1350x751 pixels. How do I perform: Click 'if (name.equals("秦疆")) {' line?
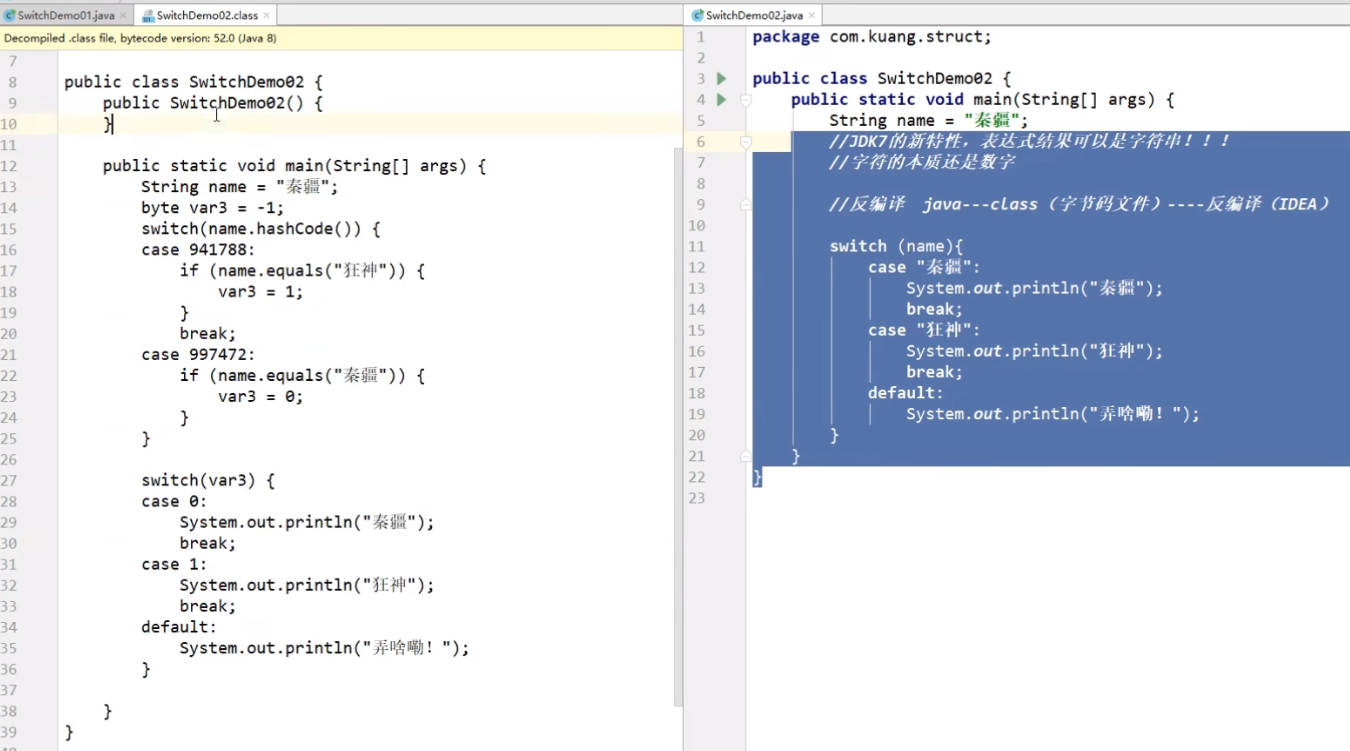pos(302,375)
